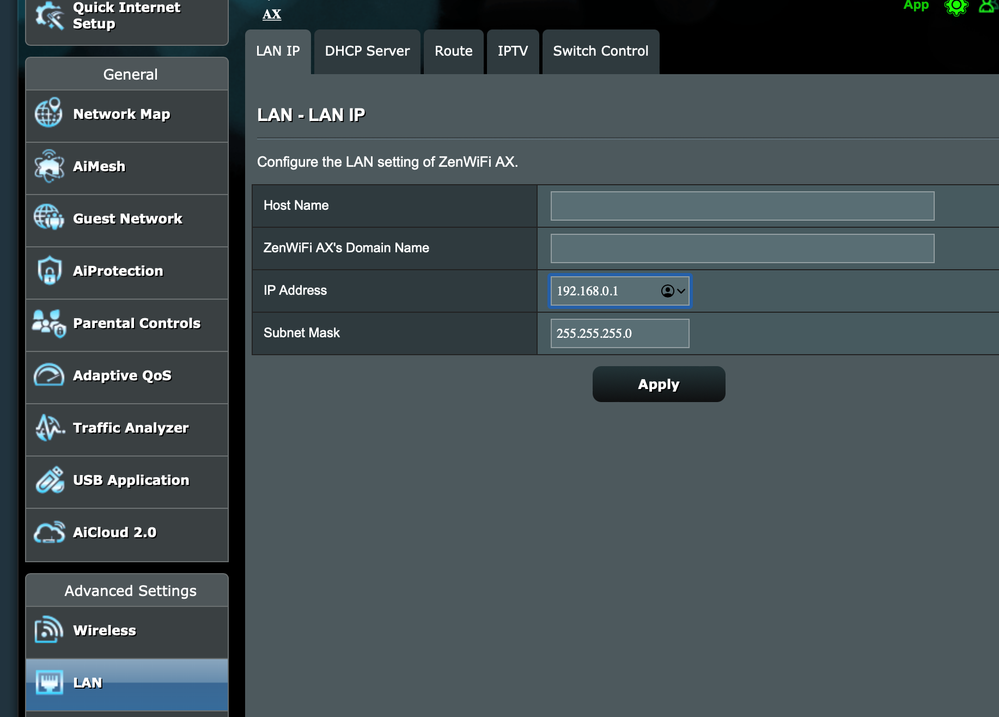Open the autofill dropdown in IP Address field

pyautogui.click(x=674, y=291)
